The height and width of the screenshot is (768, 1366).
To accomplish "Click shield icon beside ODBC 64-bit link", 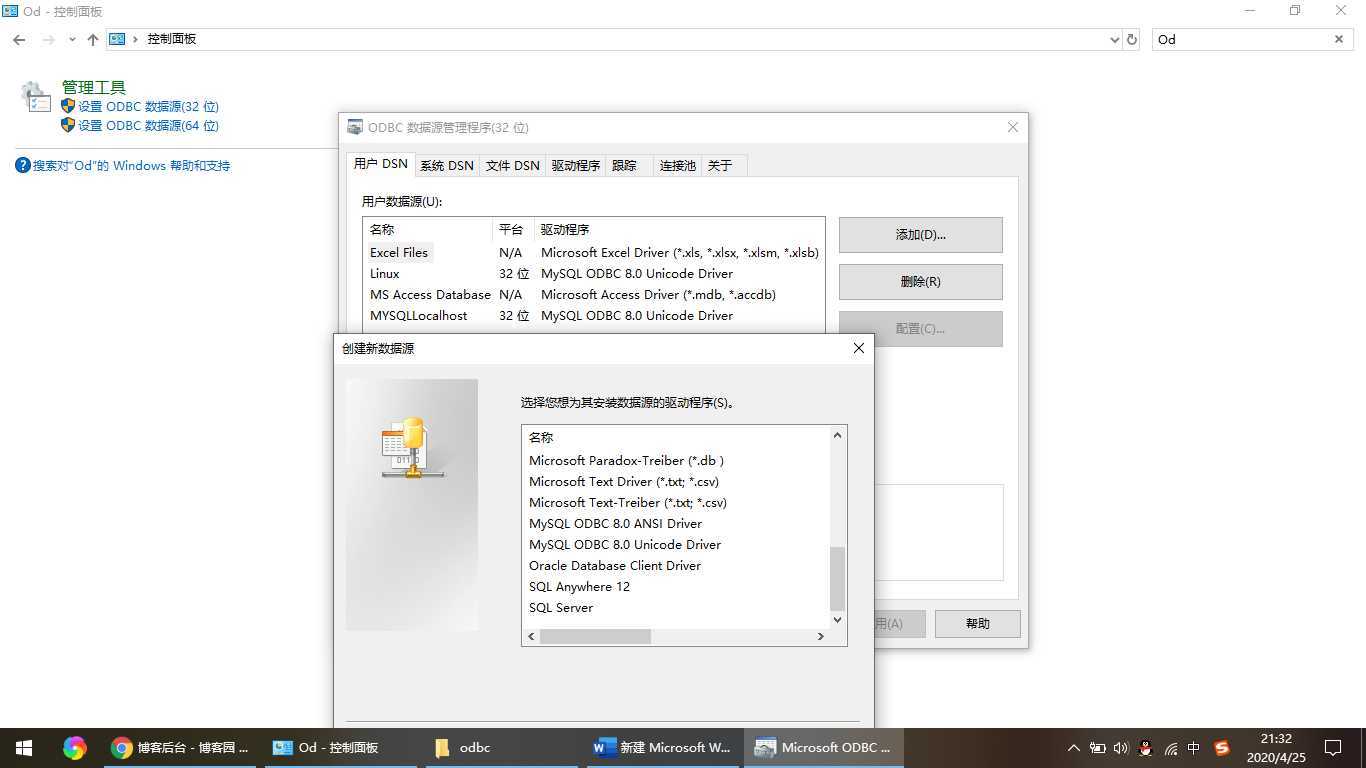I will (x=68, y=125).
